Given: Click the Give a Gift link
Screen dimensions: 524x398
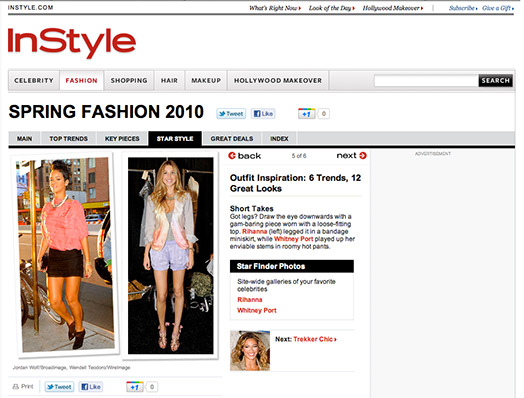Looking at the screenshot, I should 498,8.
